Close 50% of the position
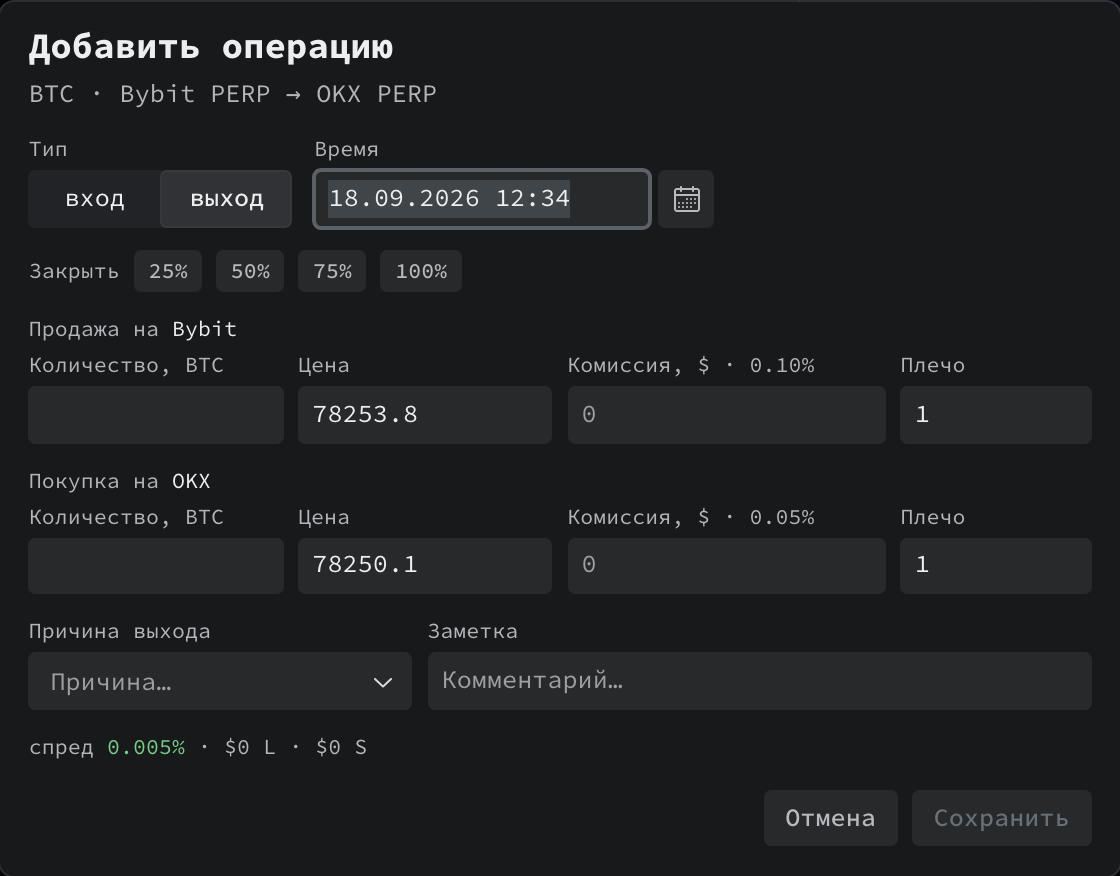 tap(250, 272)
